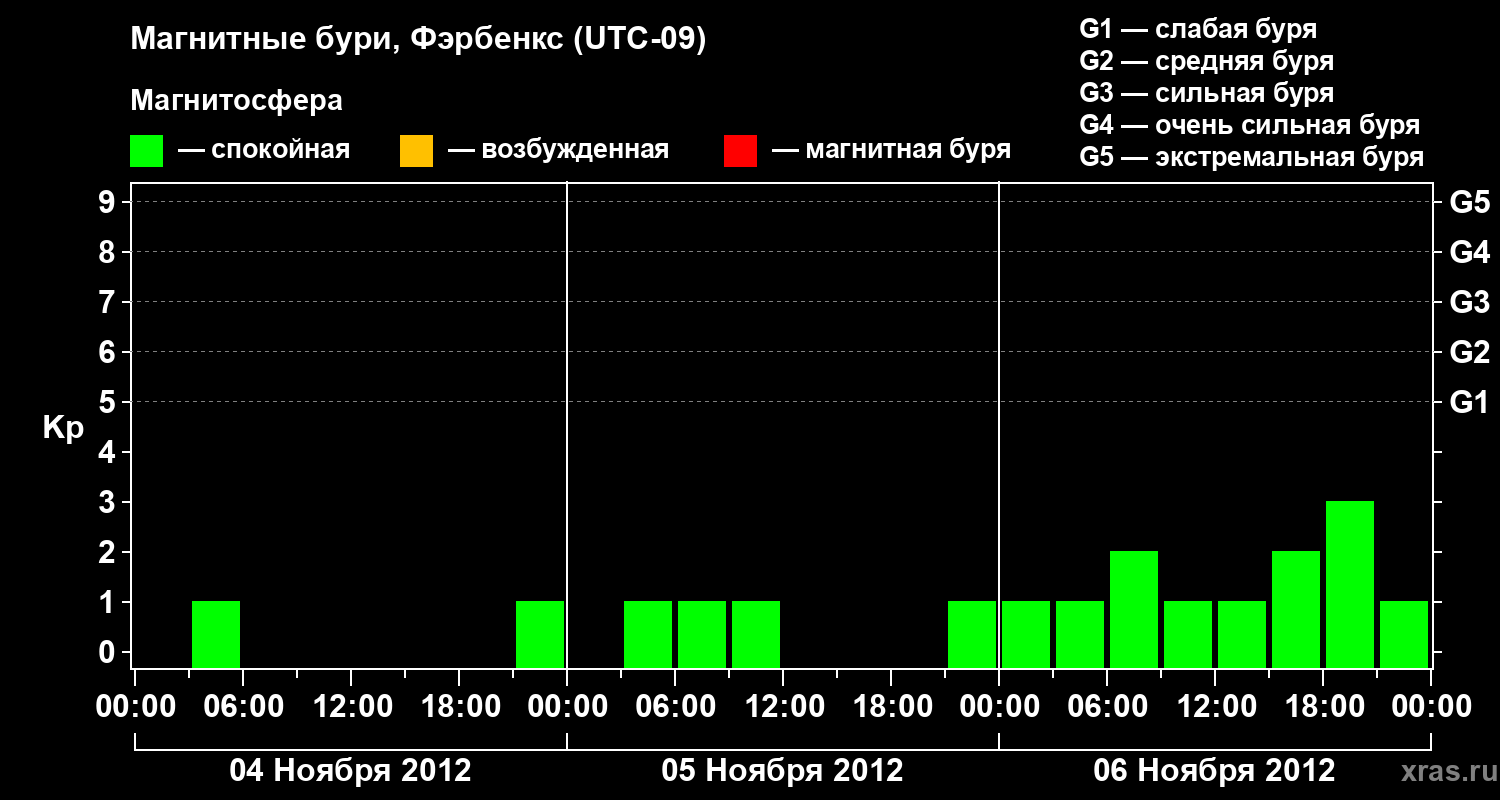Click the '— возбужденная' legend label
This screenshot has width=1500, height=800.
coord(558,151)
